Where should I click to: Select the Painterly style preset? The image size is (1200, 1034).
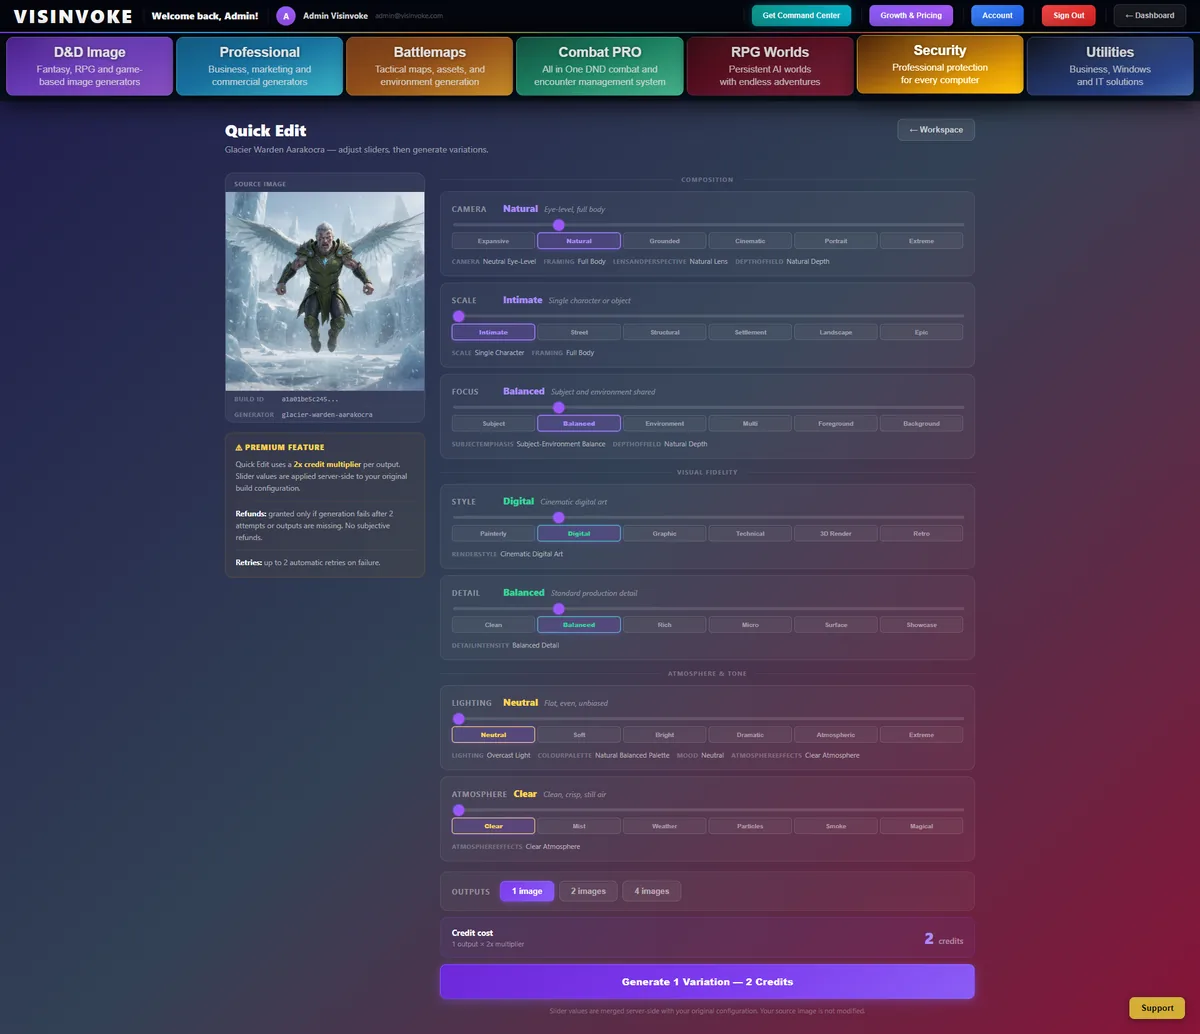[493, 533]
